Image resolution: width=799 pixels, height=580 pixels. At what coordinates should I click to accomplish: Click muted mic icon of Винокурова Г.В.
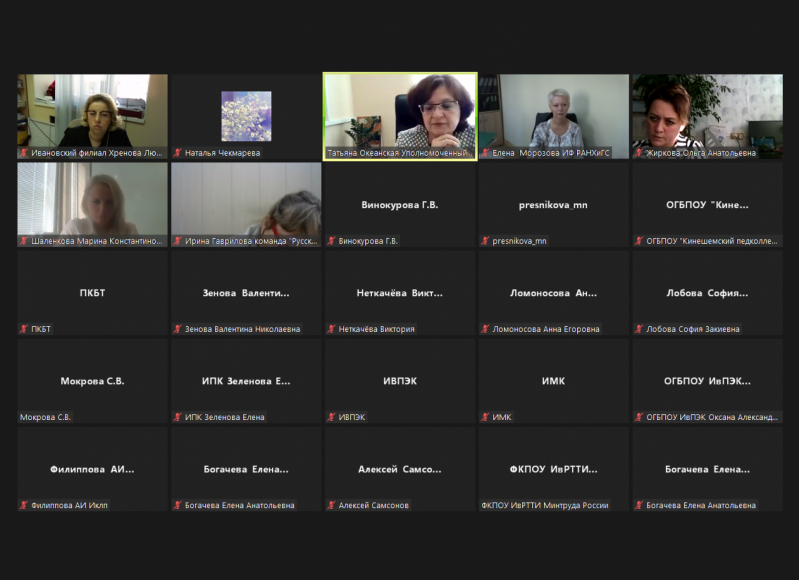332,241
